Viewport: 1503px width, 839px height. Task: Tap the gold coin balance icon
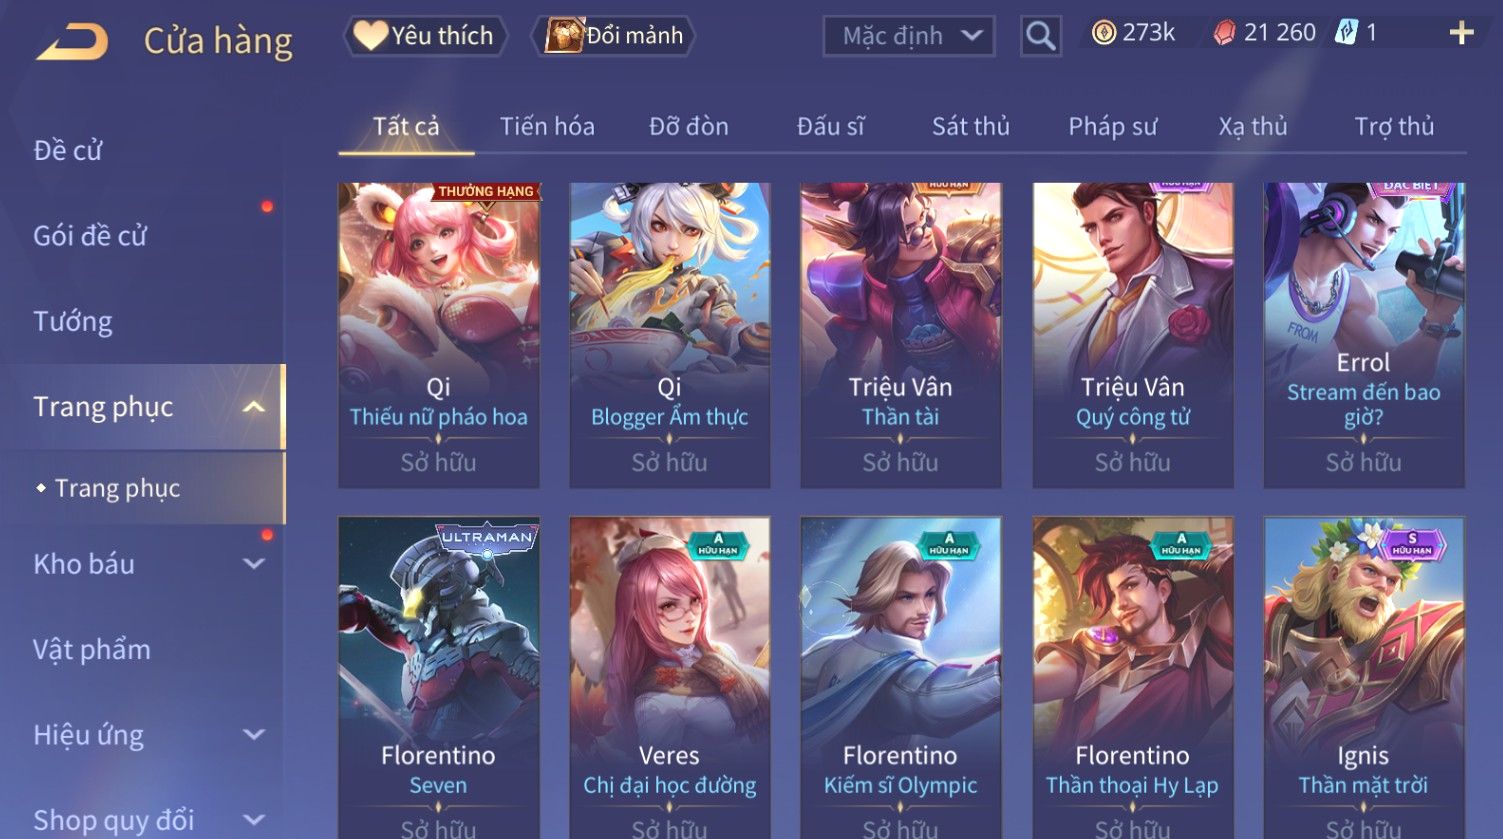pos(1103,33)
